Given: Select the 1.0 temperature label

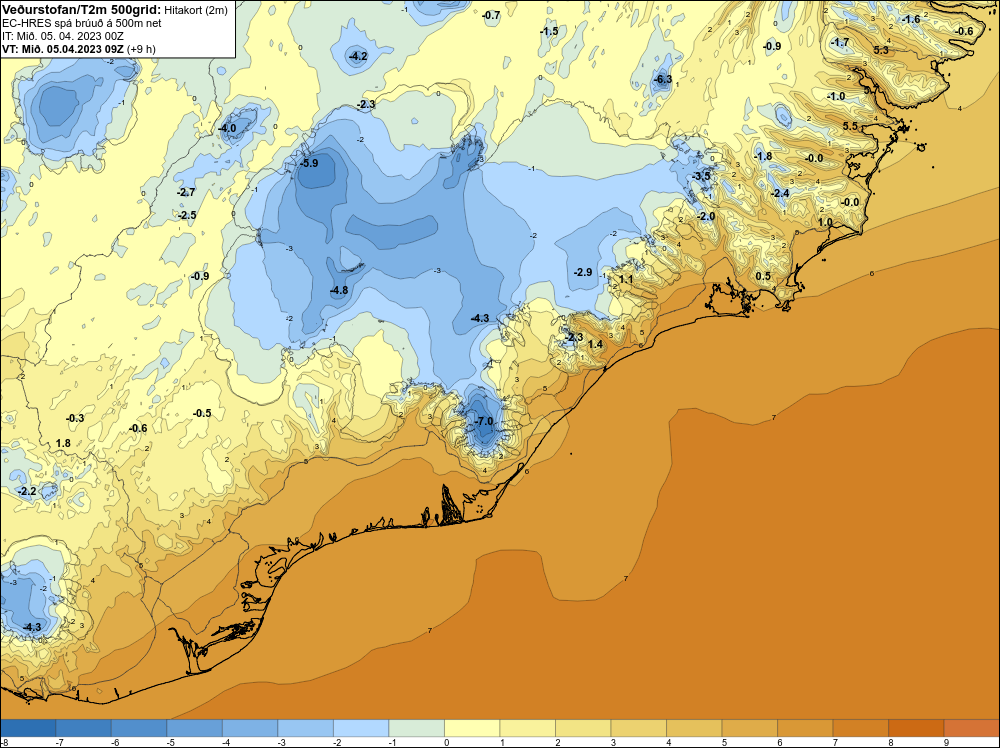Looking at the screenshot, I should coord(825,223).
